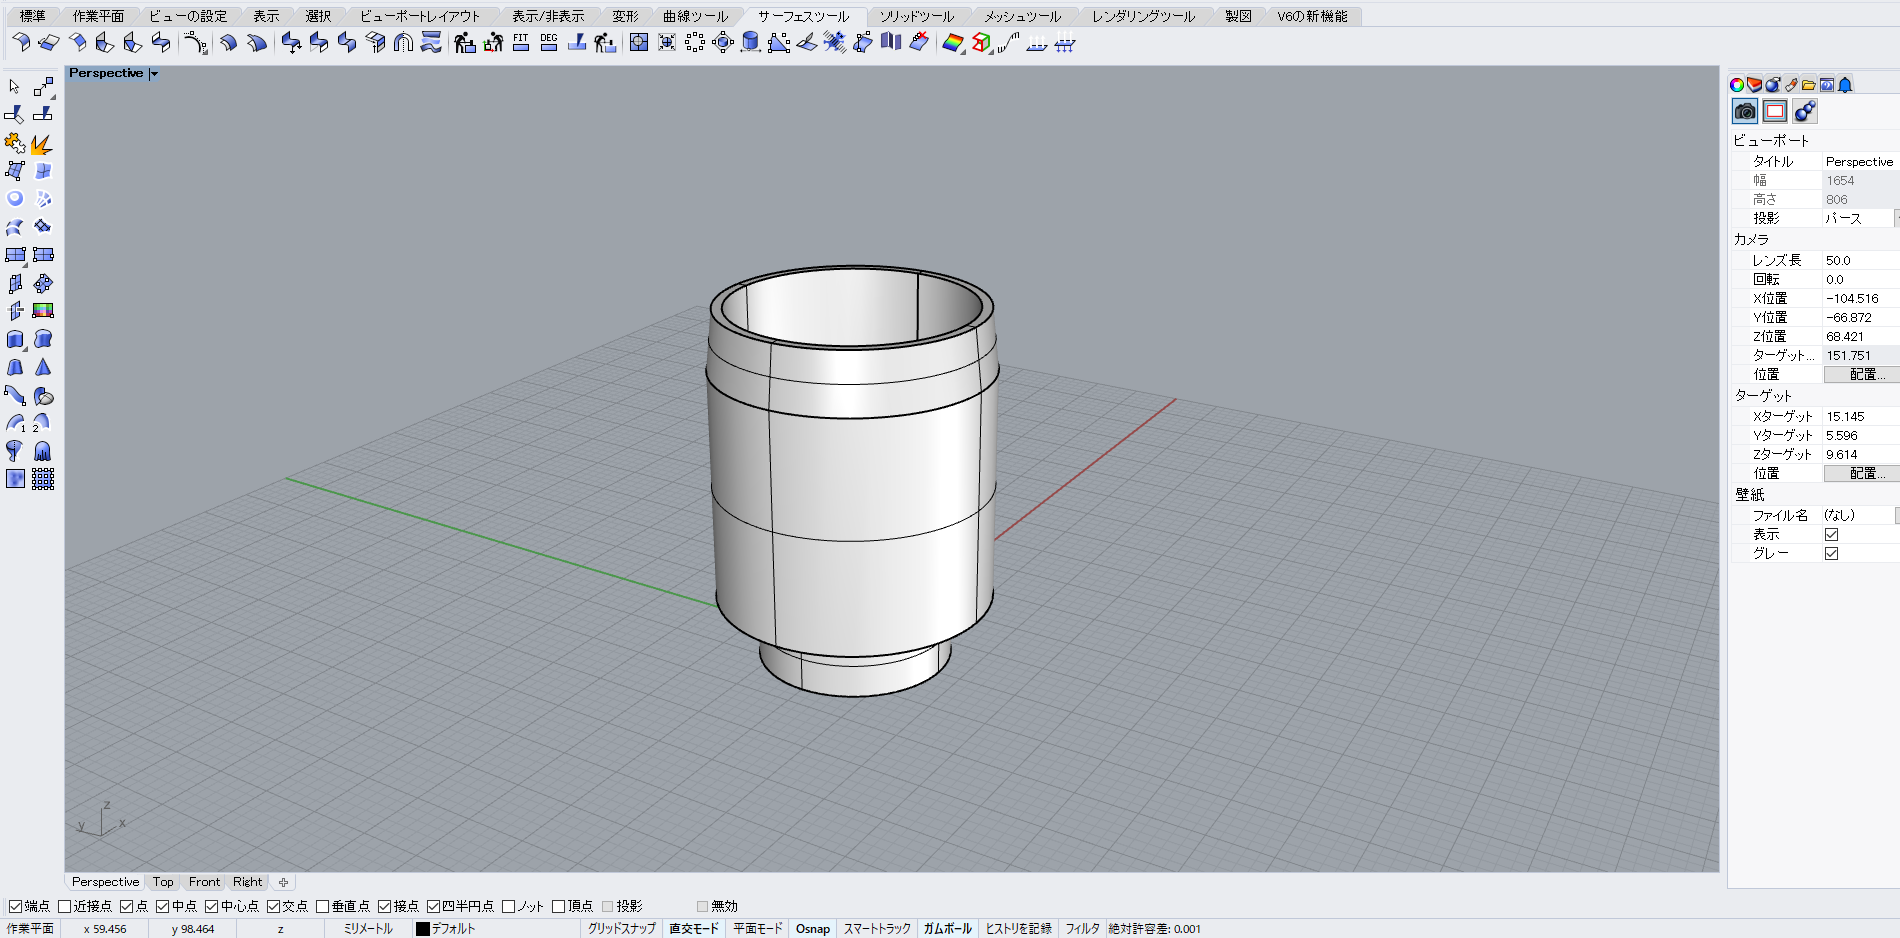
Task: Click the blue cylinder icon in surface toolbar
Action: (x=751, y=42)
